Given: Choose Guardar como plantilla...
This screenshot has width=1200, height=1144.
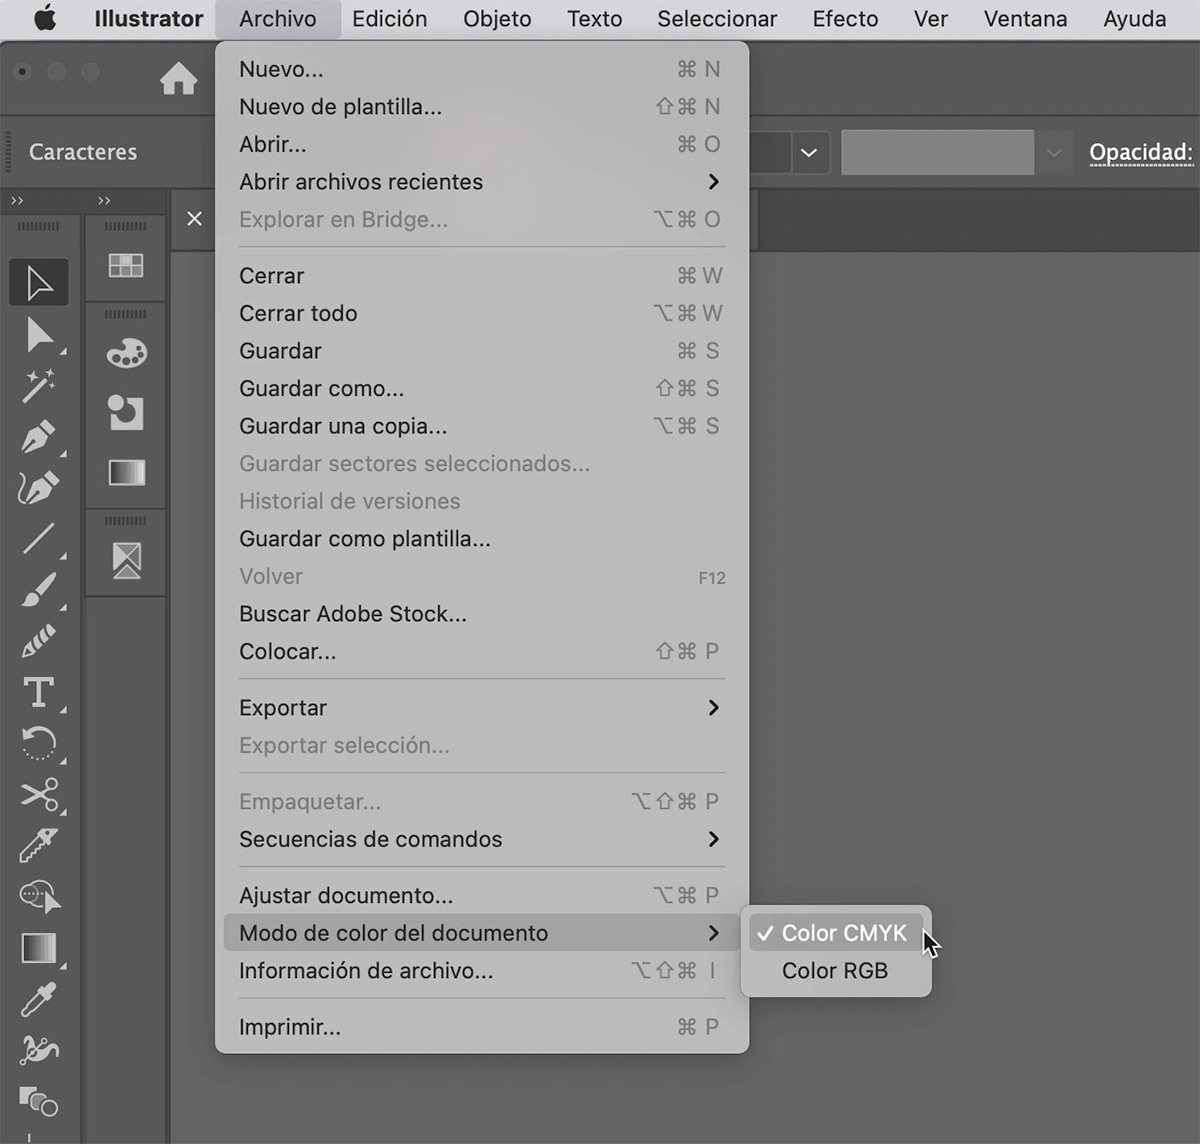Looking at the screenshot, I should [482, 539].
